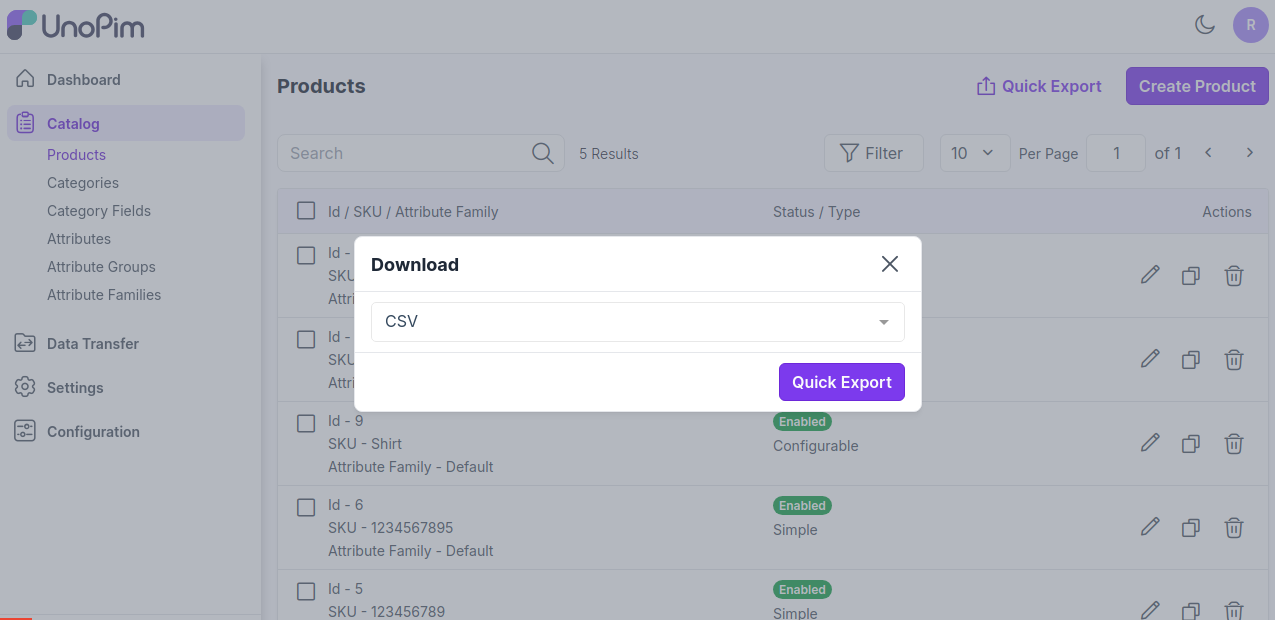The image size is (1275, 620).
Task: Click the search magnifier icon
Action: pos(542,153)
